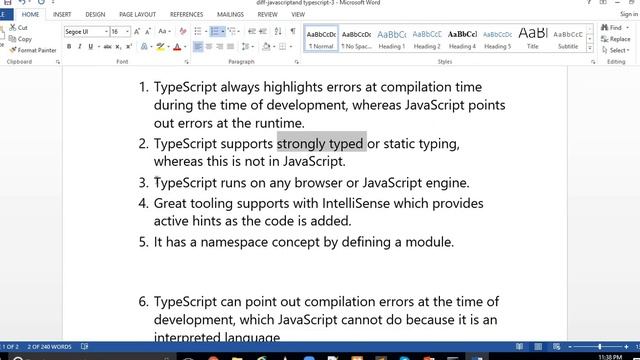The width and height of the screenshot is (640, 360).
Task: Toggle show paragraph marks
Action: point(293,31)
